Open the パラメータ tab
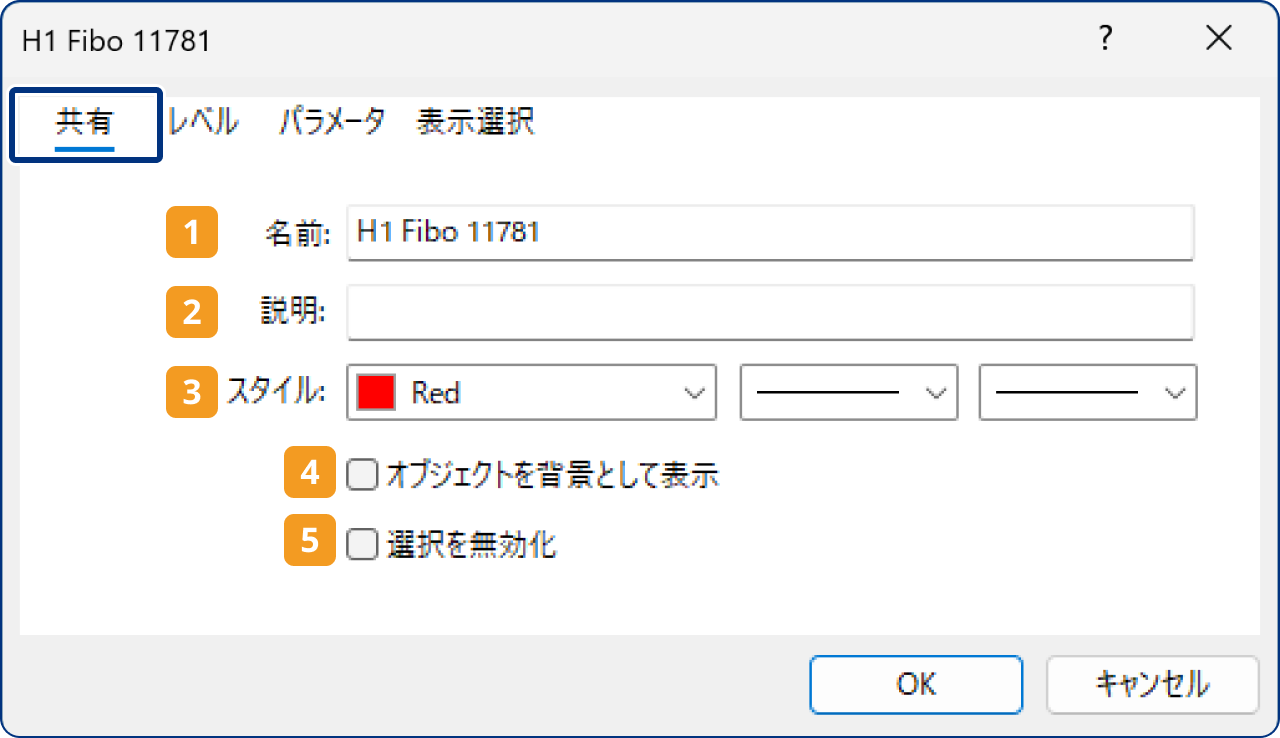 [x=331, y=121]
